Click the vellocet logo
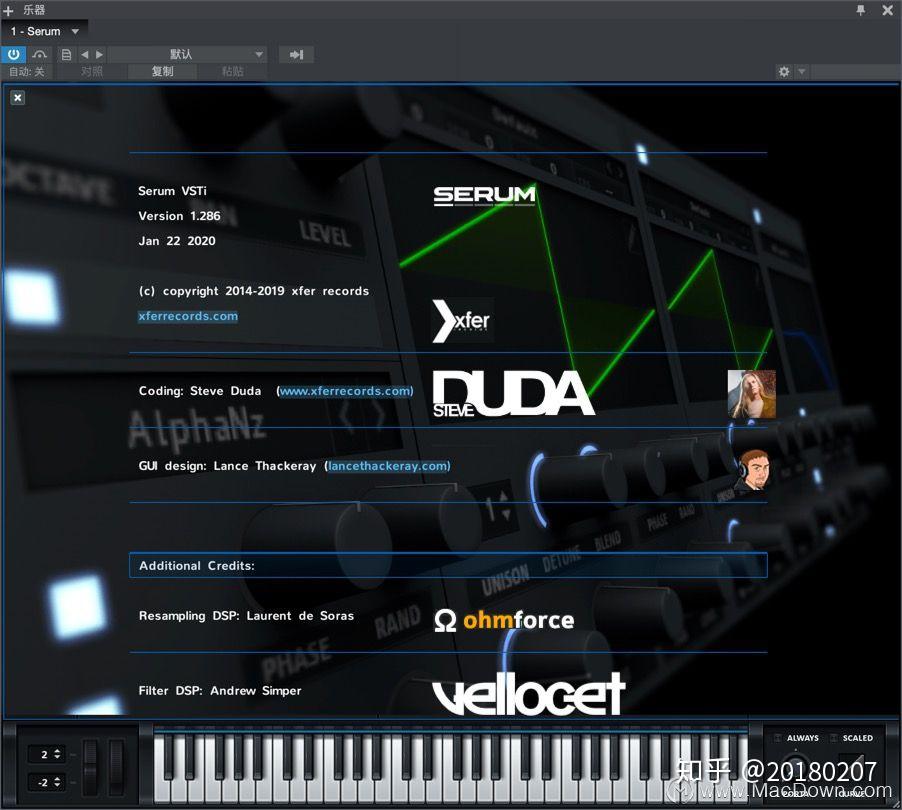 click(528, 694)
